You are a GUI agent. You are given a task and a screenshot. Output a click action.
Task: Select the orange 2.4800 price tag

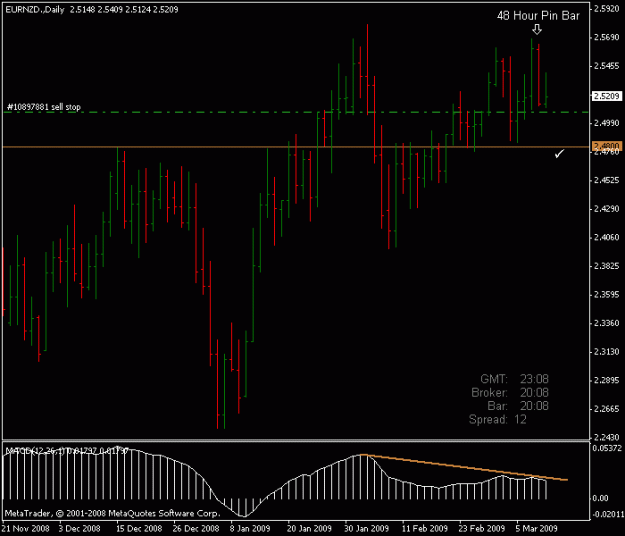coord(606,146)
